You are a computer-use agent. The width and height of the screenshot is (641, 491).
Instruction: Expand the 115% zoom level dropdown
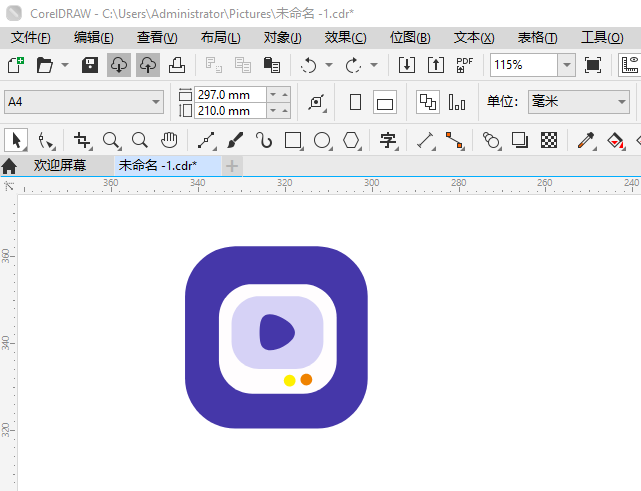pyautogui.click(x=567, y=65)
